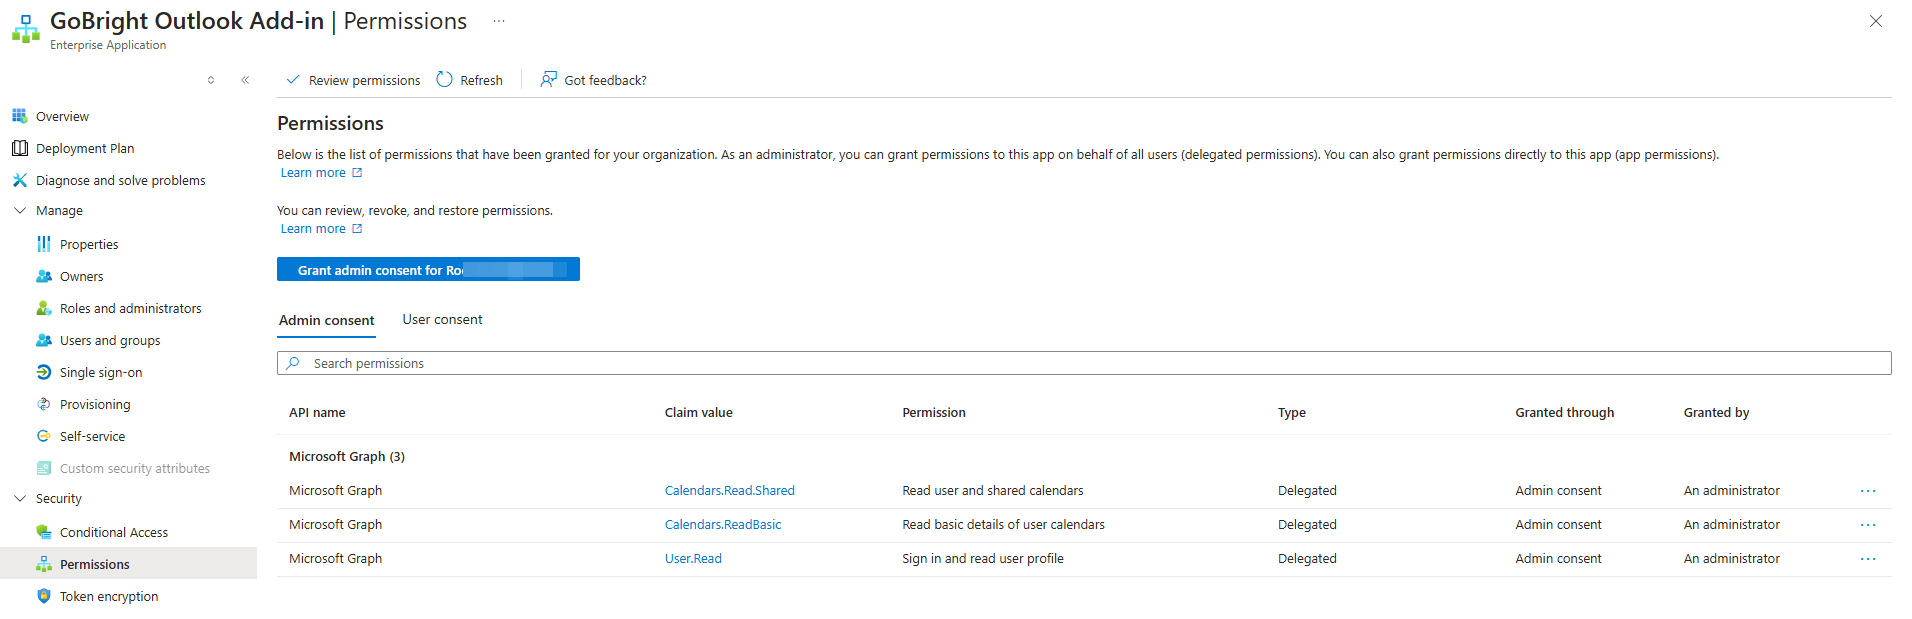The width and height of the screenshot is (1912, 619).
Task: Click the Provisioning icon
Action: coord(43,404)
